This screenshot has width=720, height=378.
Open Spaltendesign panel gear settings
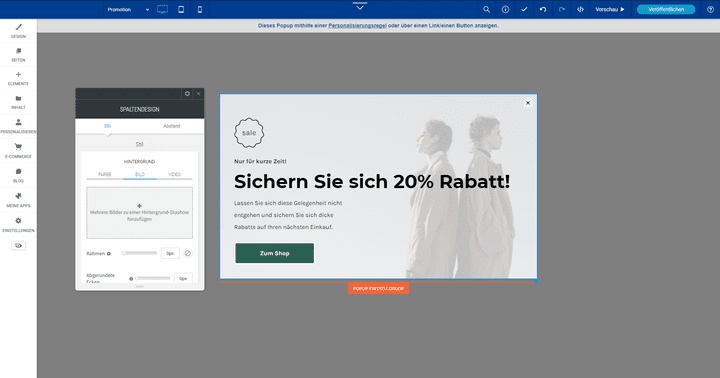187,94
